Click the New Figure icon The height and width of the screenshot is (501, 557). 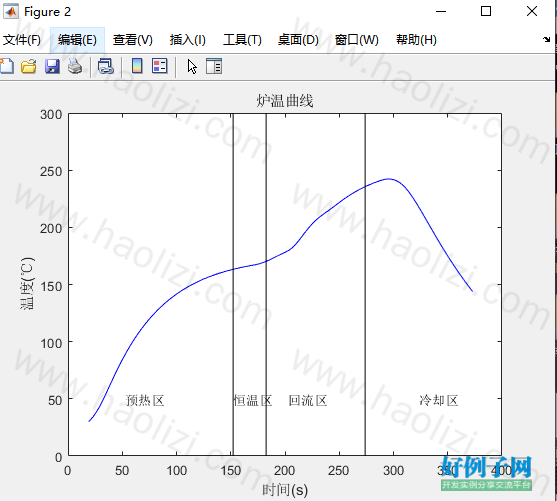tap(7, 66)
